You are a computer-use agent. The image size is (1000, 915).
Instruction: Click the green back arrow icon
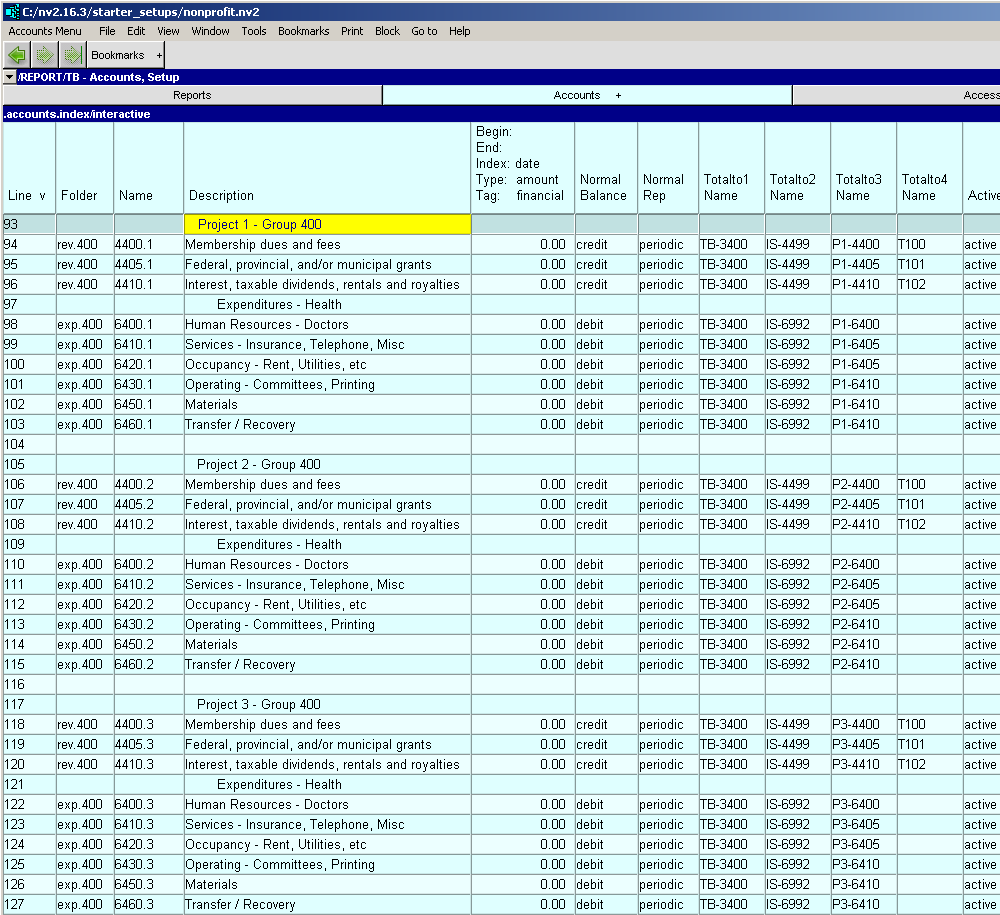pyautogui.click(x=17, y=55)
